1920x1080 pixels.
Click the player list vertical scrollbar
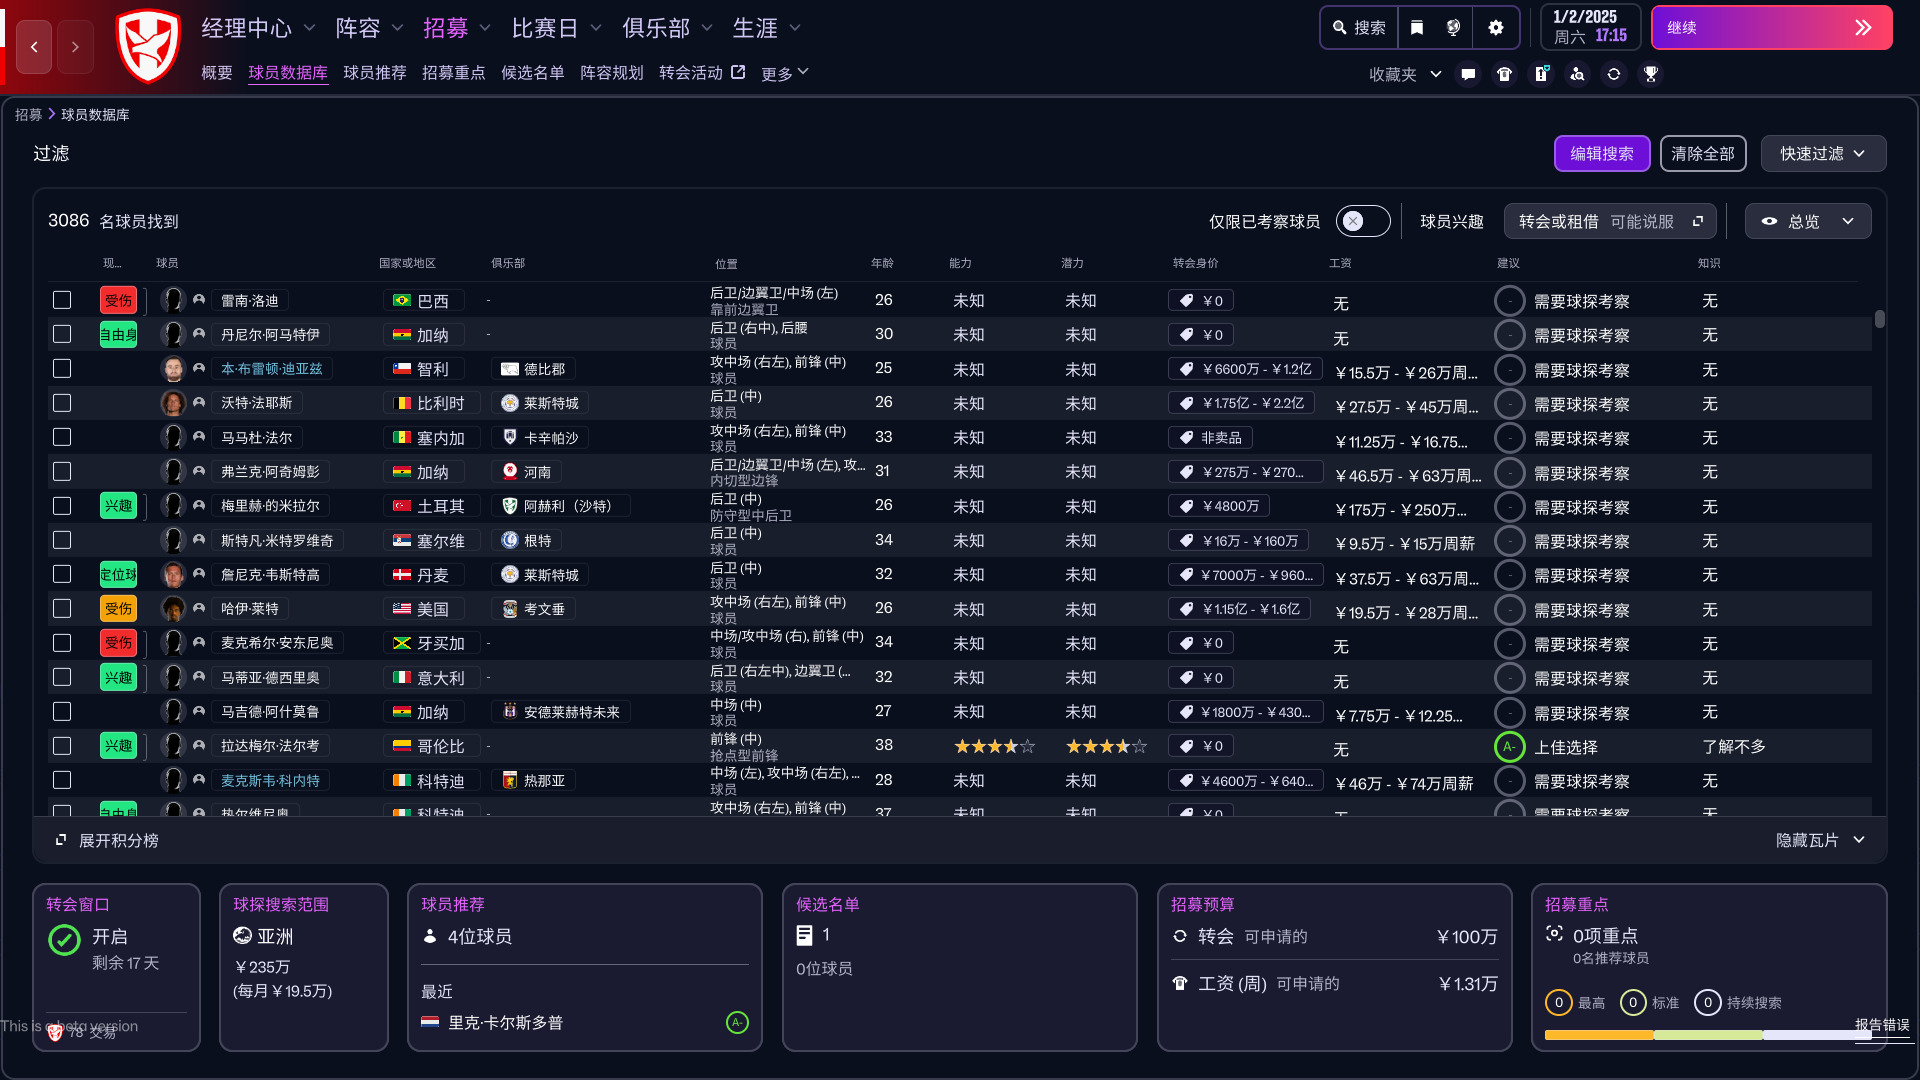coord(1879,320)
